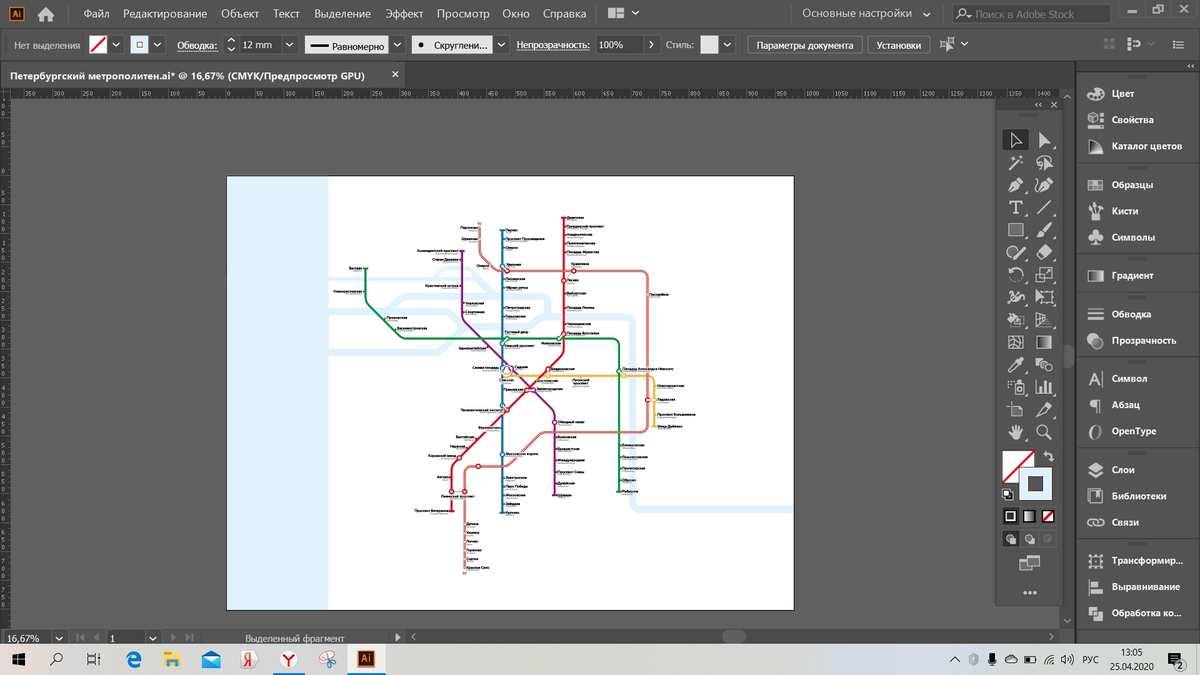Open the Файл menu

point(97,14)
